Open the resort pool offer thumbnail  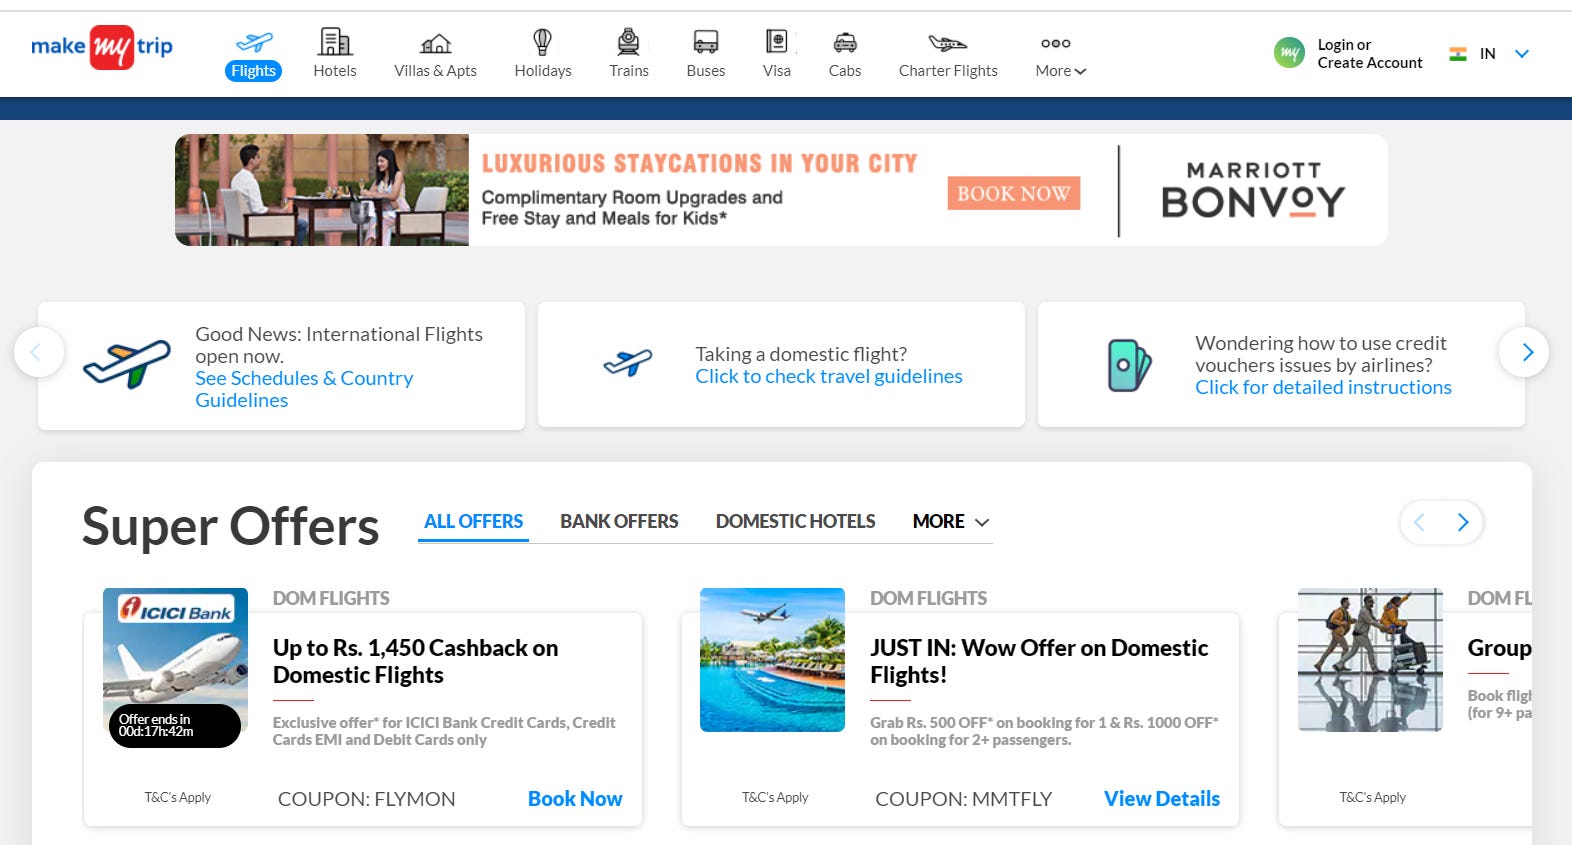click(772, 660)
